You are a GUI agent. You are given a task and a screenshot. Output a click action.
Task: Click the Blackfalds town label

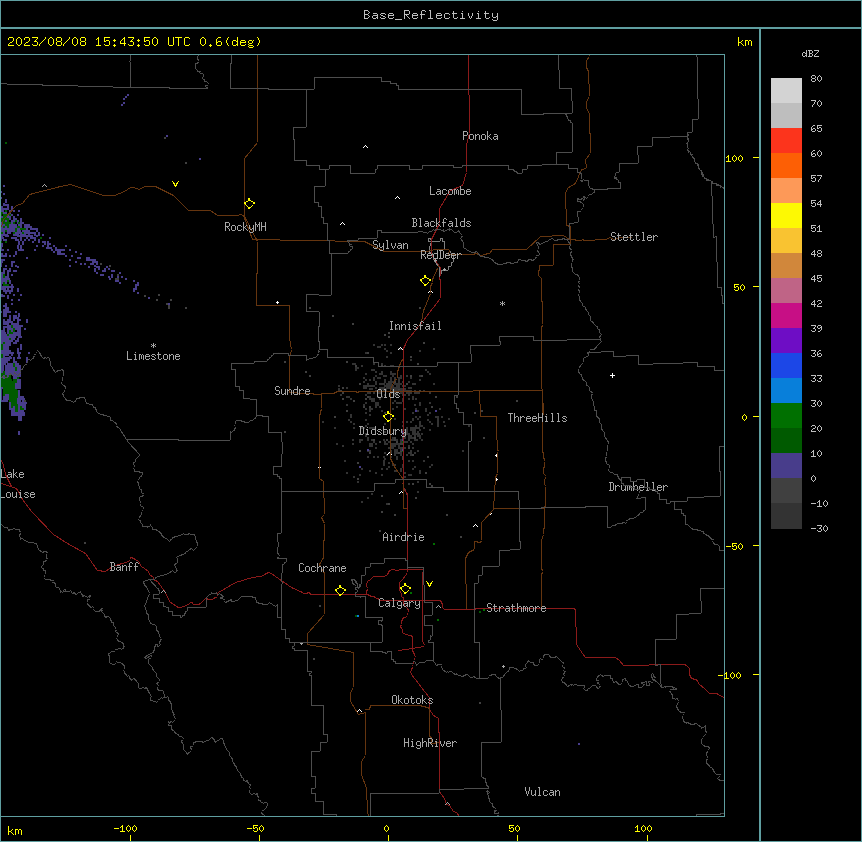pos(441,223)
